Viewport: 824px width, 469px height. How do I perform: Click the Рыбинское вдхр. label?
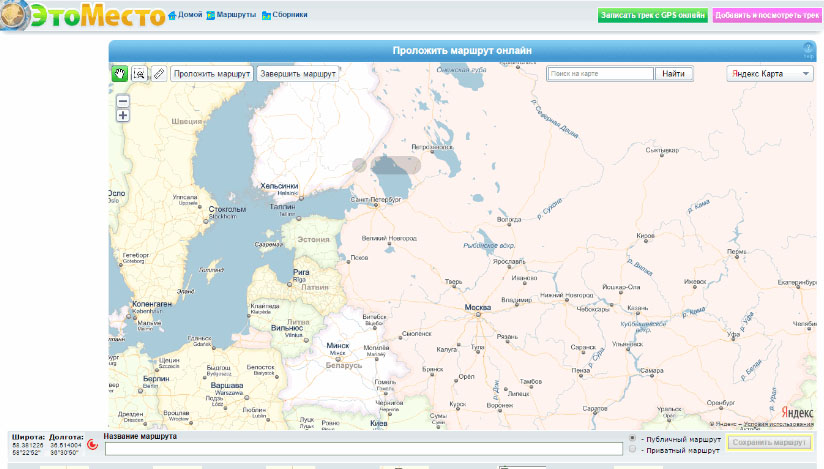pyautogui.click(x=489, y=246)
